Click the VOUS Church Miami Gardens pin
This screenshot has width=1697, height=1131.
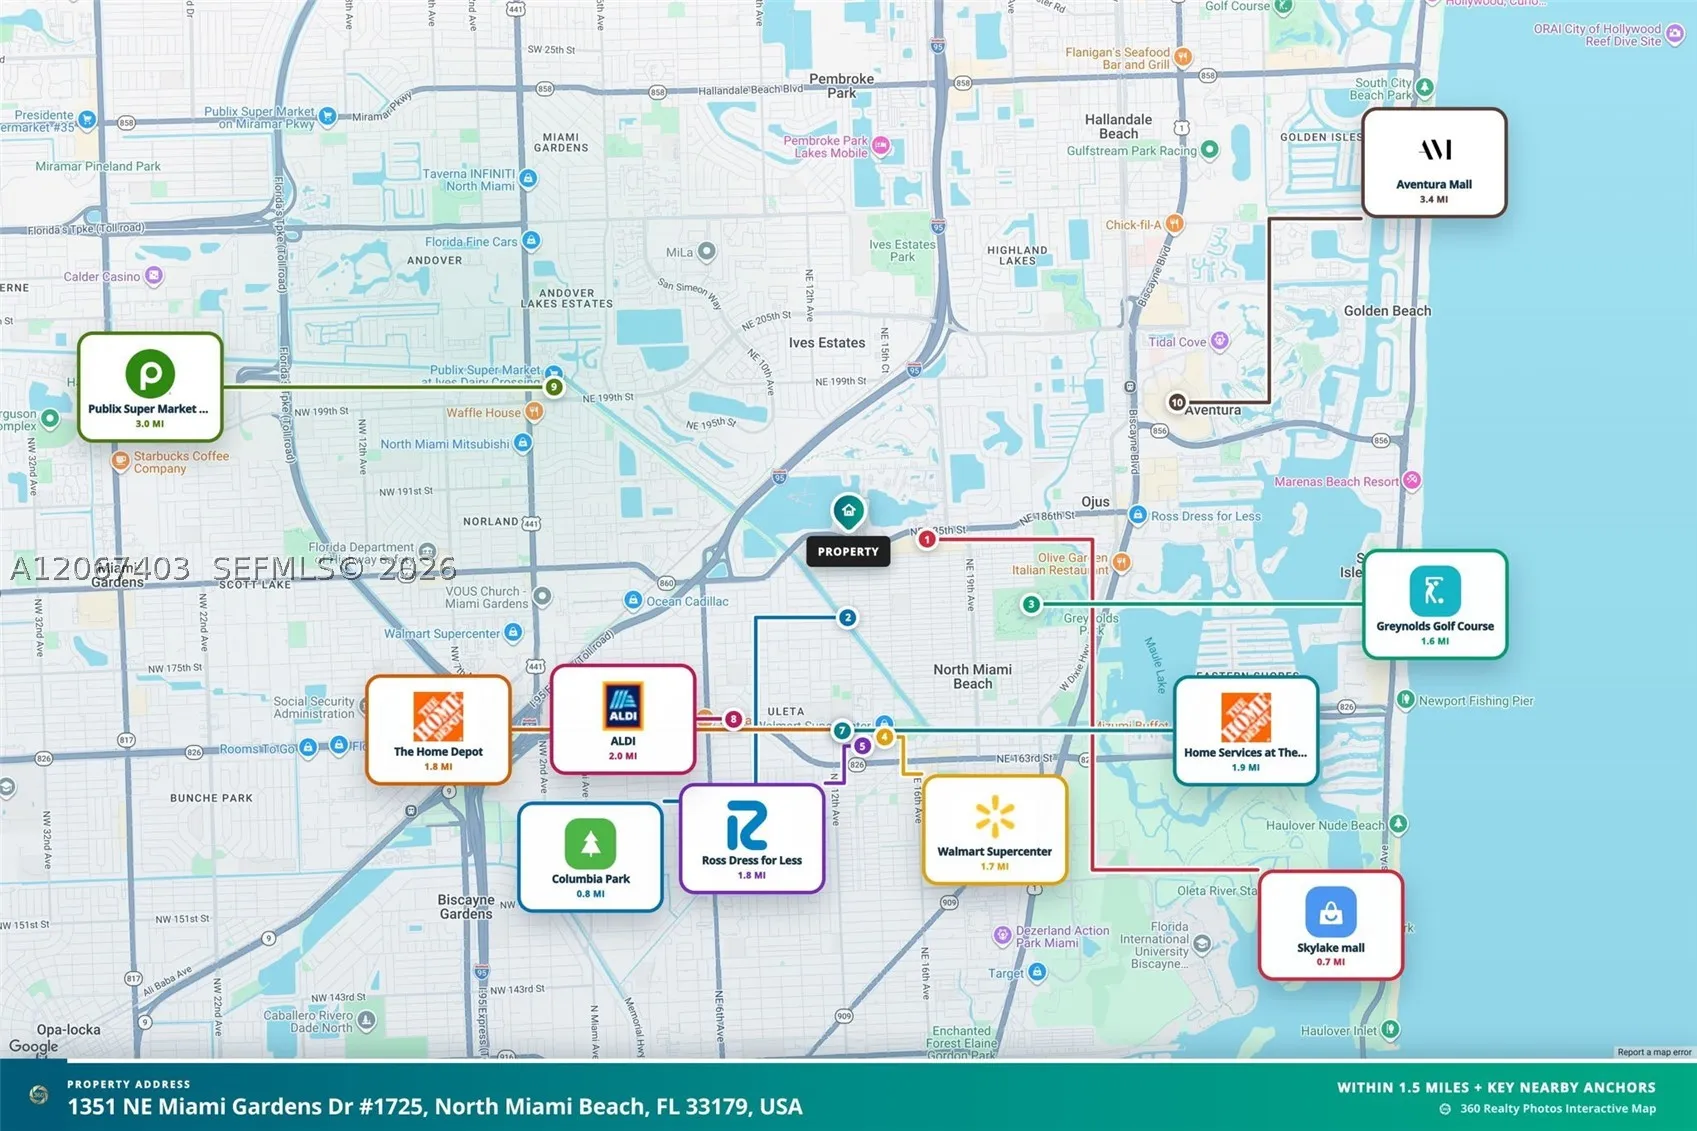[x=542, y=597]
